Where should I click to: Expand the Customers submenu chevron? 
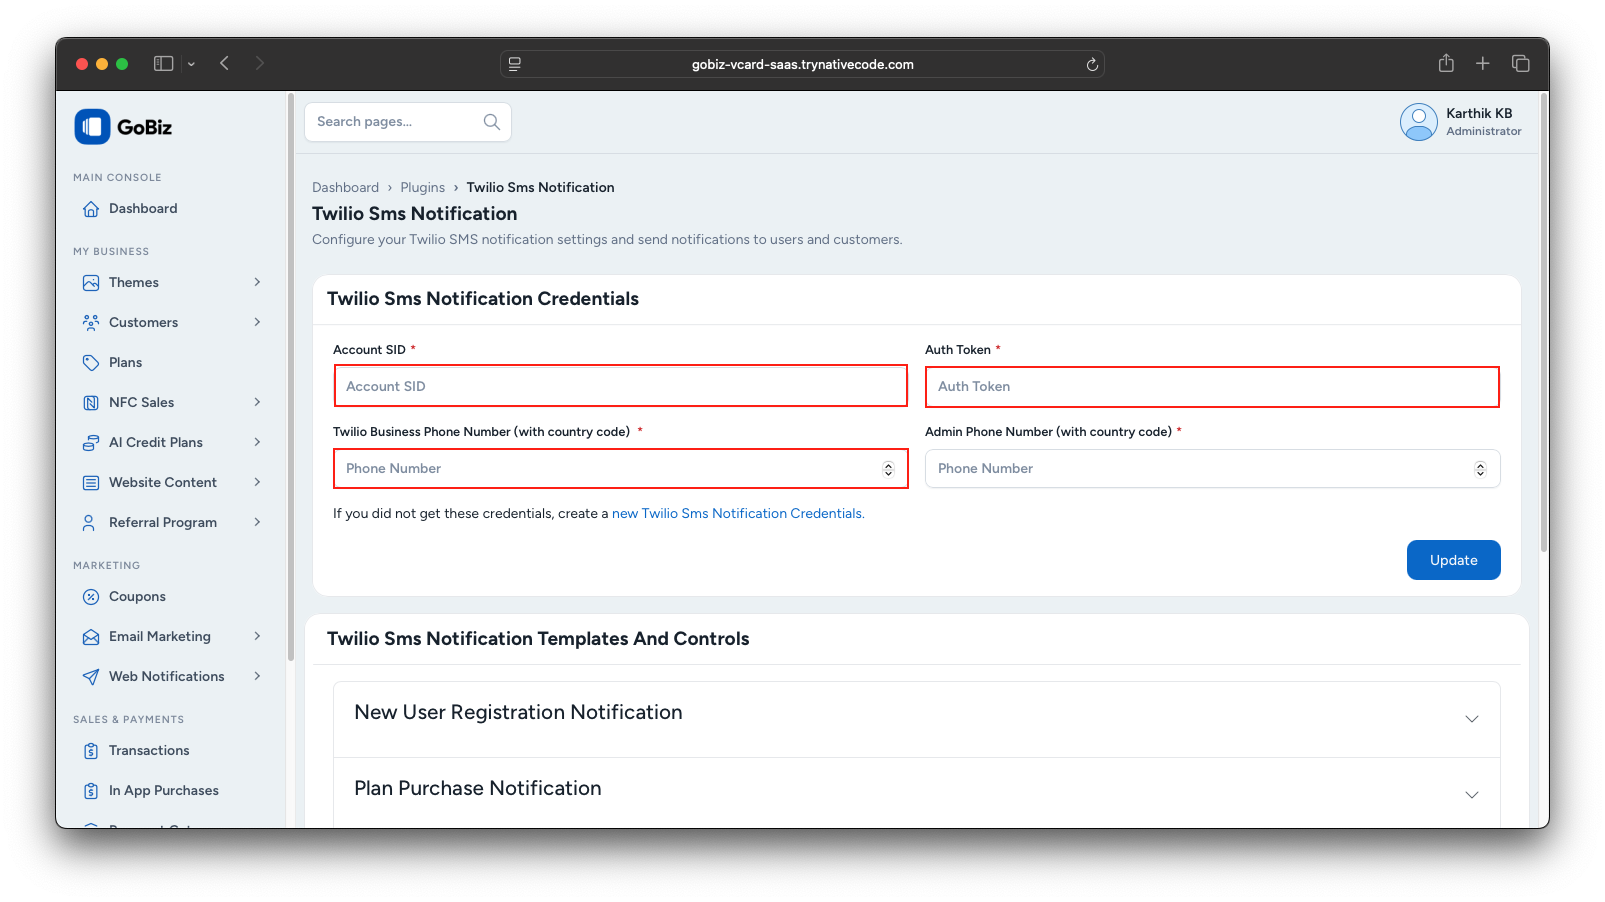click(257, 323)
